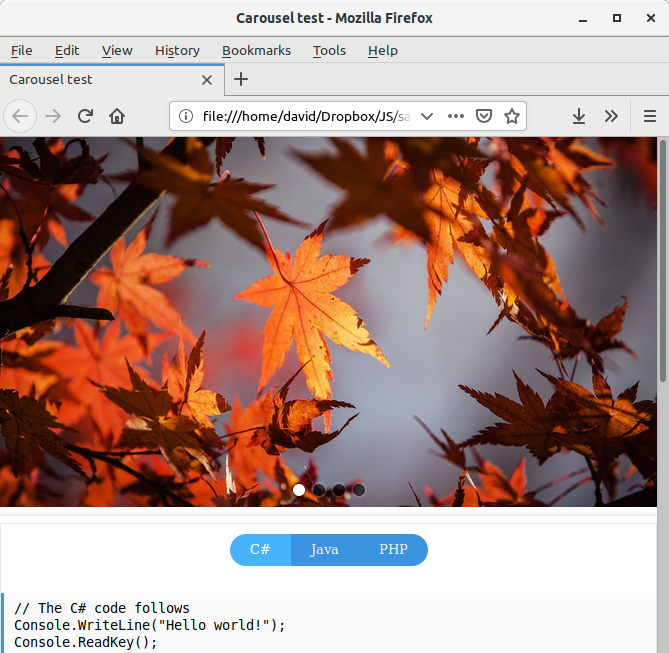Open the History menu
This screenshot has width=669, height=653.
tap(177, 50)
